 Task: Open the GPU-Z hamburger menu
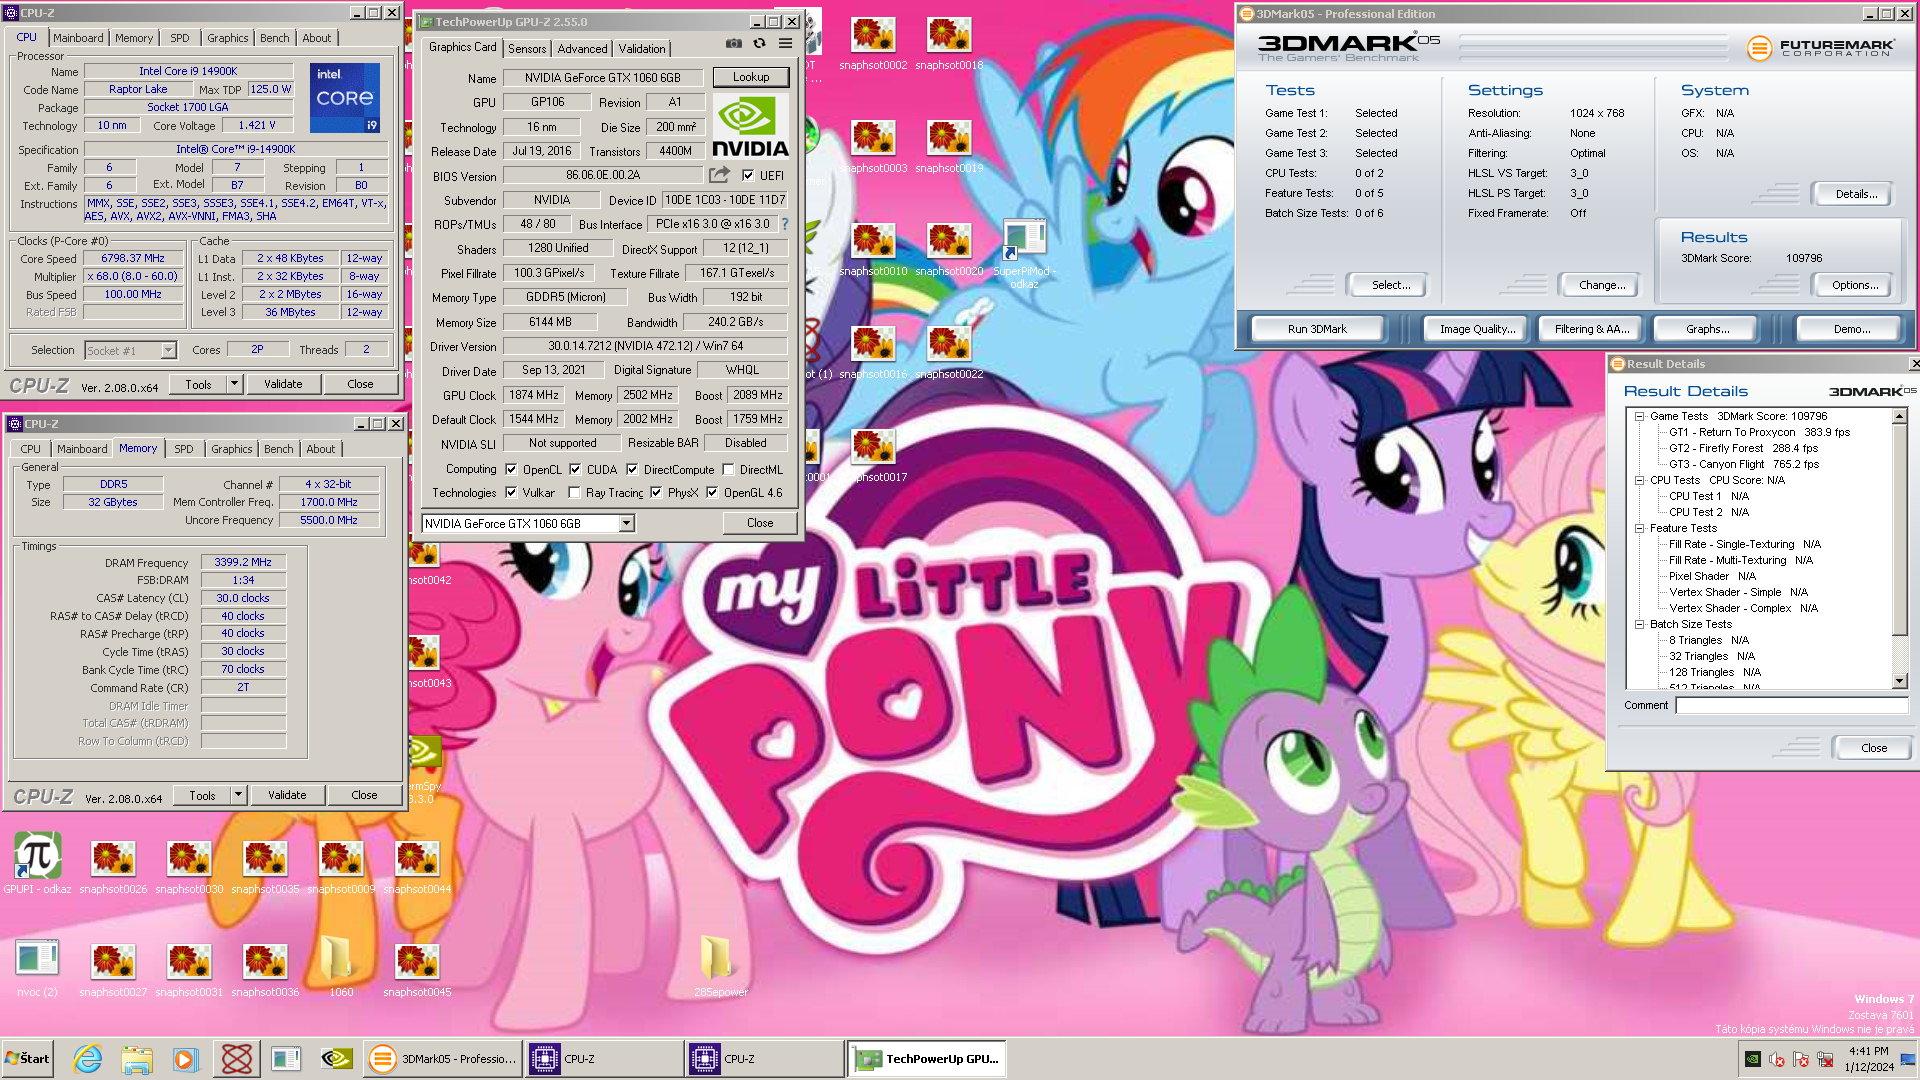click(786, 44)
